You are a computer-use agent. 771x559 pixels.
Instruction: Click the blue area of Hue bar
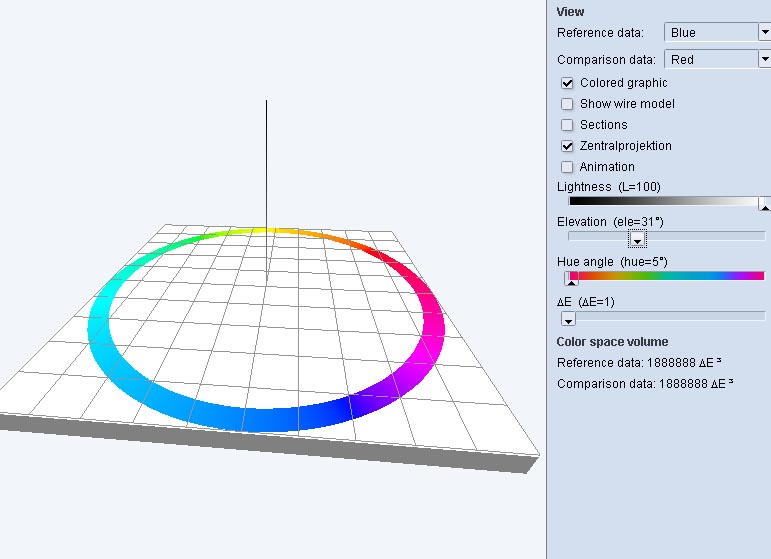click(x=713, y=276)
